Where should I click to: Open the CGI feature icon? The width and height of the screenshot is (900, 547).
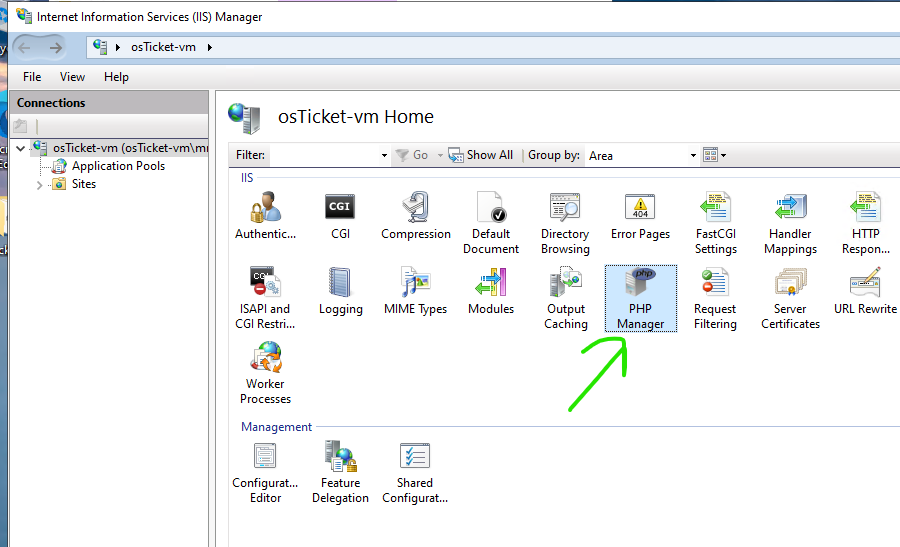(x=340, y=215)
